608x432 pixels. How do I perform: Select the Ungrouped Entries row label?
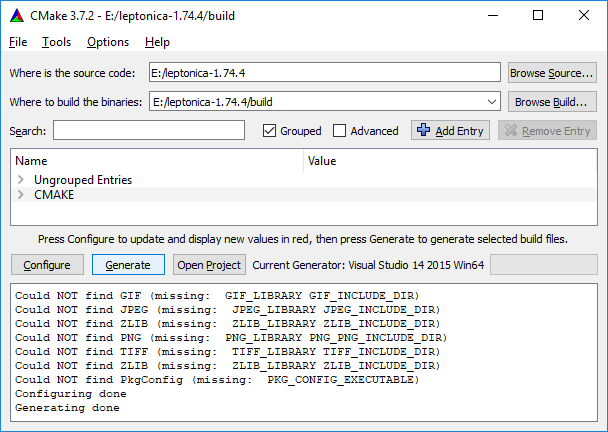coord(83,180)
